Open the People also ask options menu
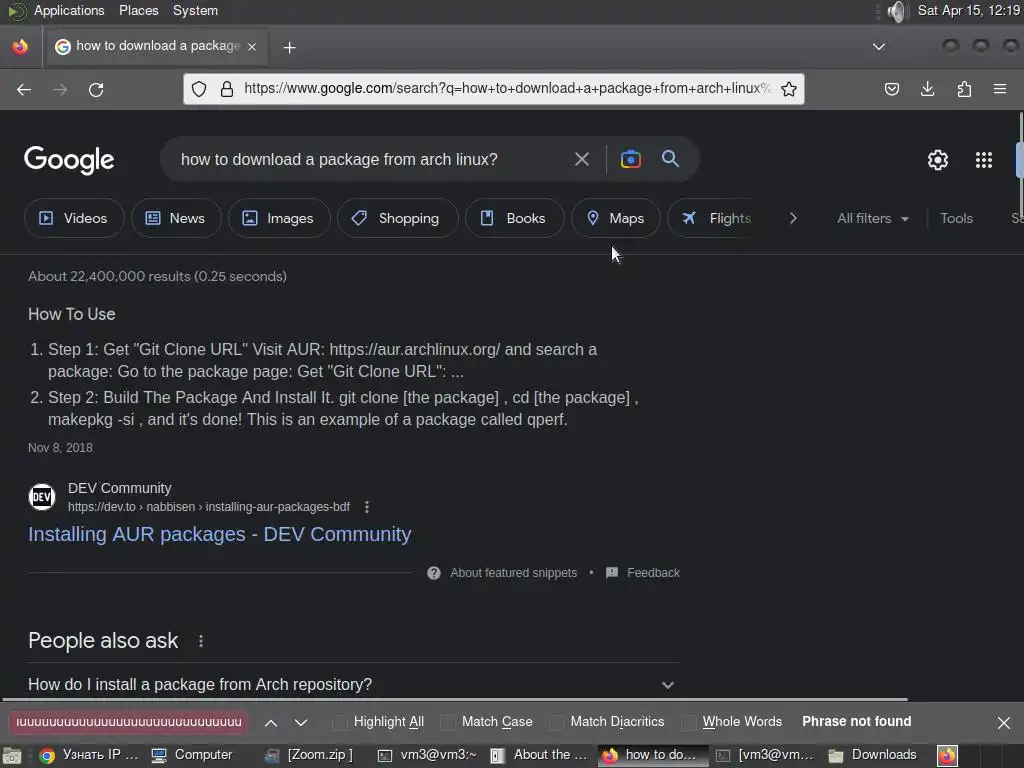This screenshot has width=1024, height=768. click(x=200, y=641)
